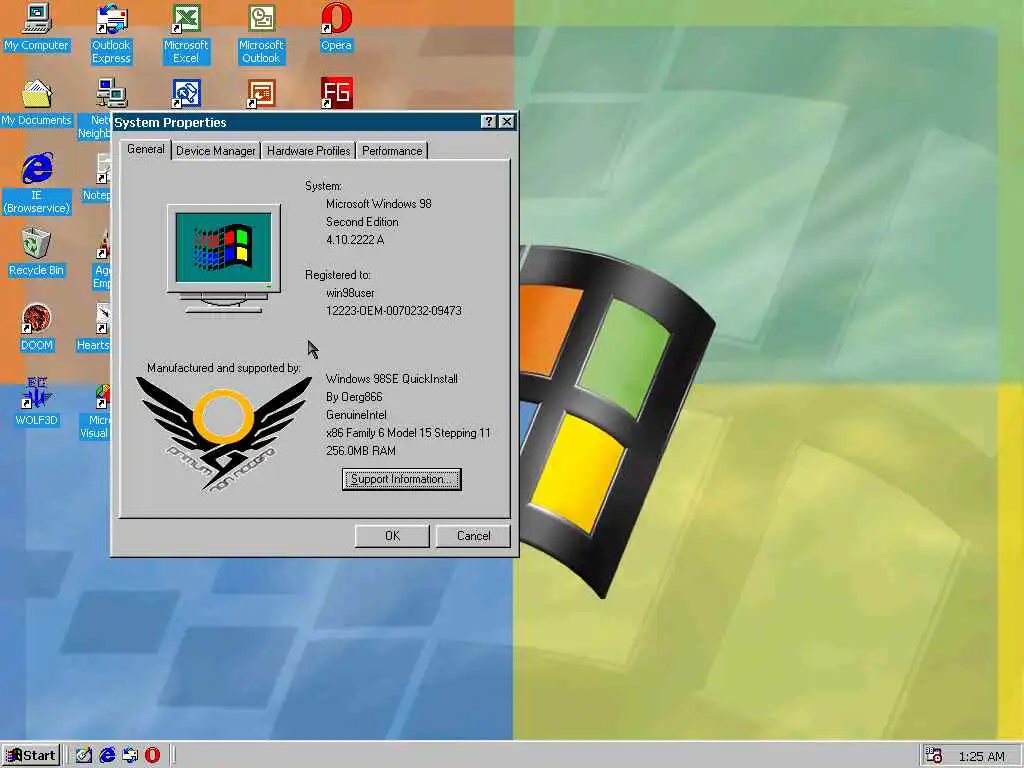Open the Hardware Profiles tab
This screenshot has height=768, width=1024.
tap(308, 151)
